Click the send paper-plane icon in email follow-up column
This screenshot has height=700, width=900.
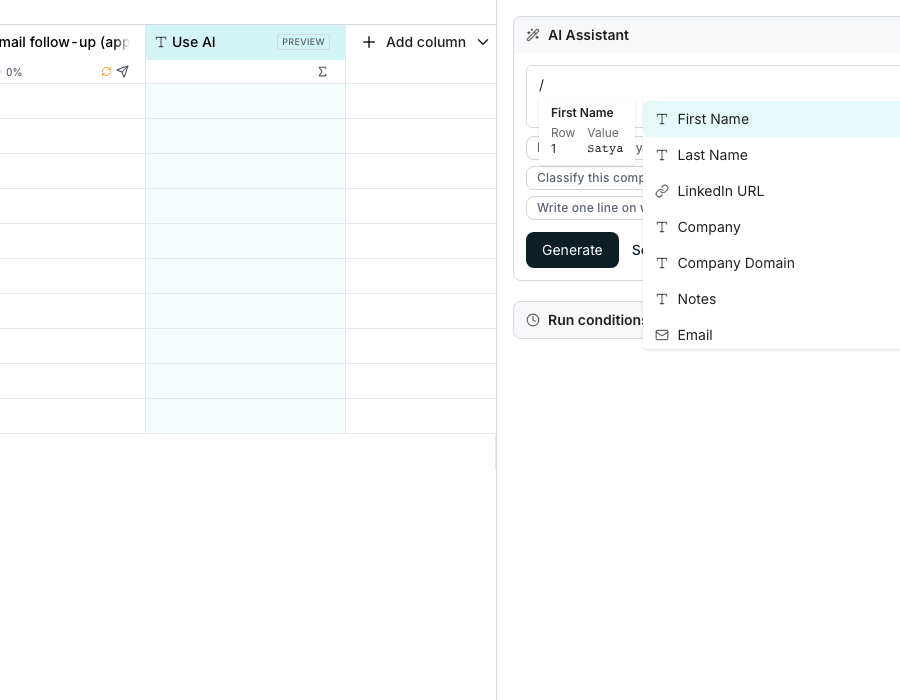click(123, 71)
